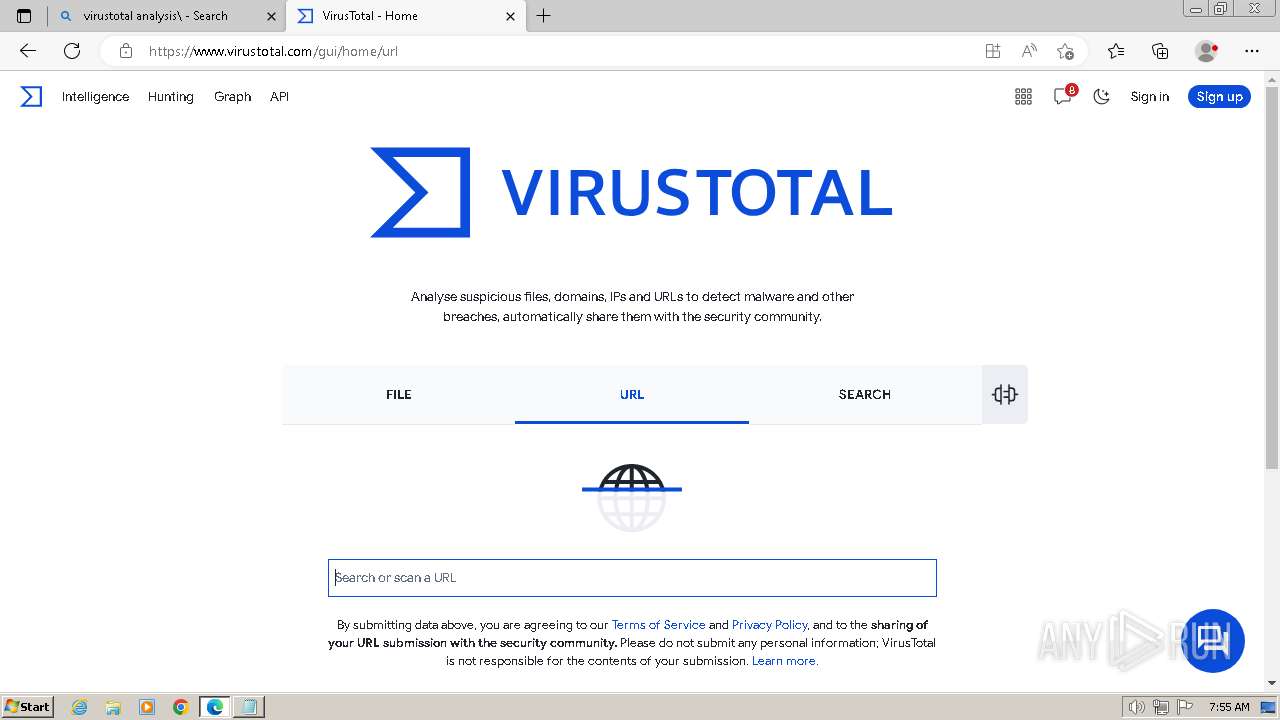Open the API scripts icon beside the Search tab
This screenshot has height=720, width=1280.
click(1004, 394)
